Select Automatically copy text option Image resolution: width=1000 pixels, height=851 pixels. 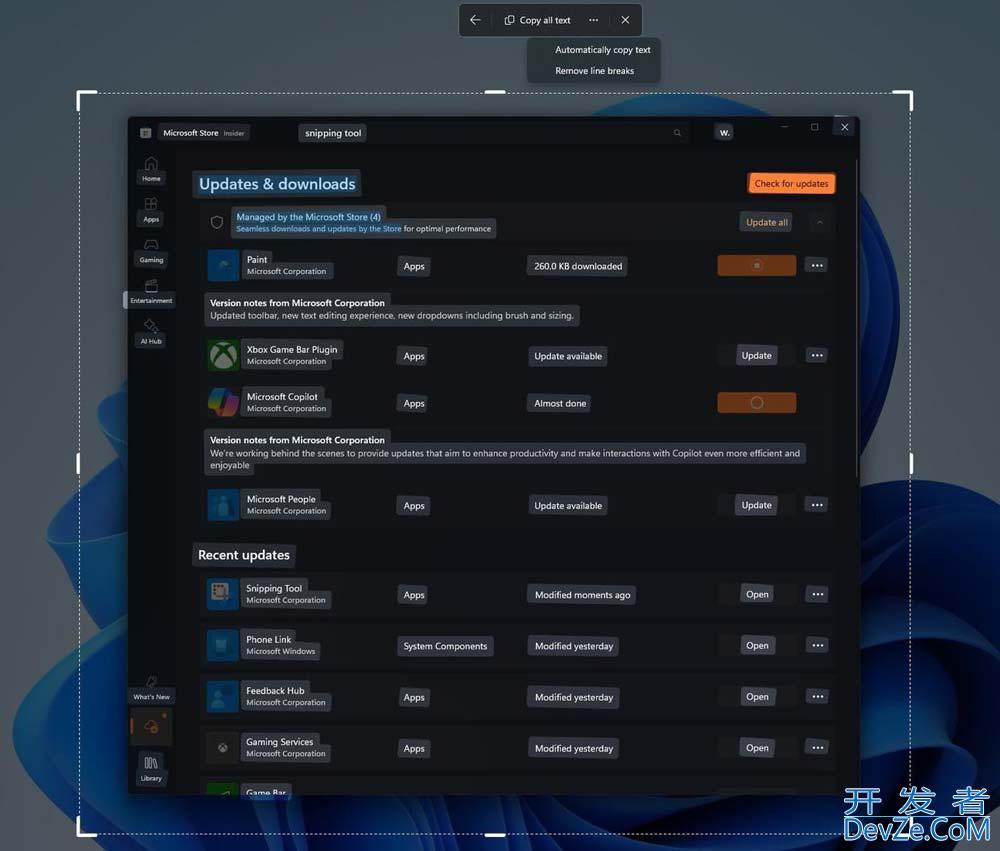(603, 50)
